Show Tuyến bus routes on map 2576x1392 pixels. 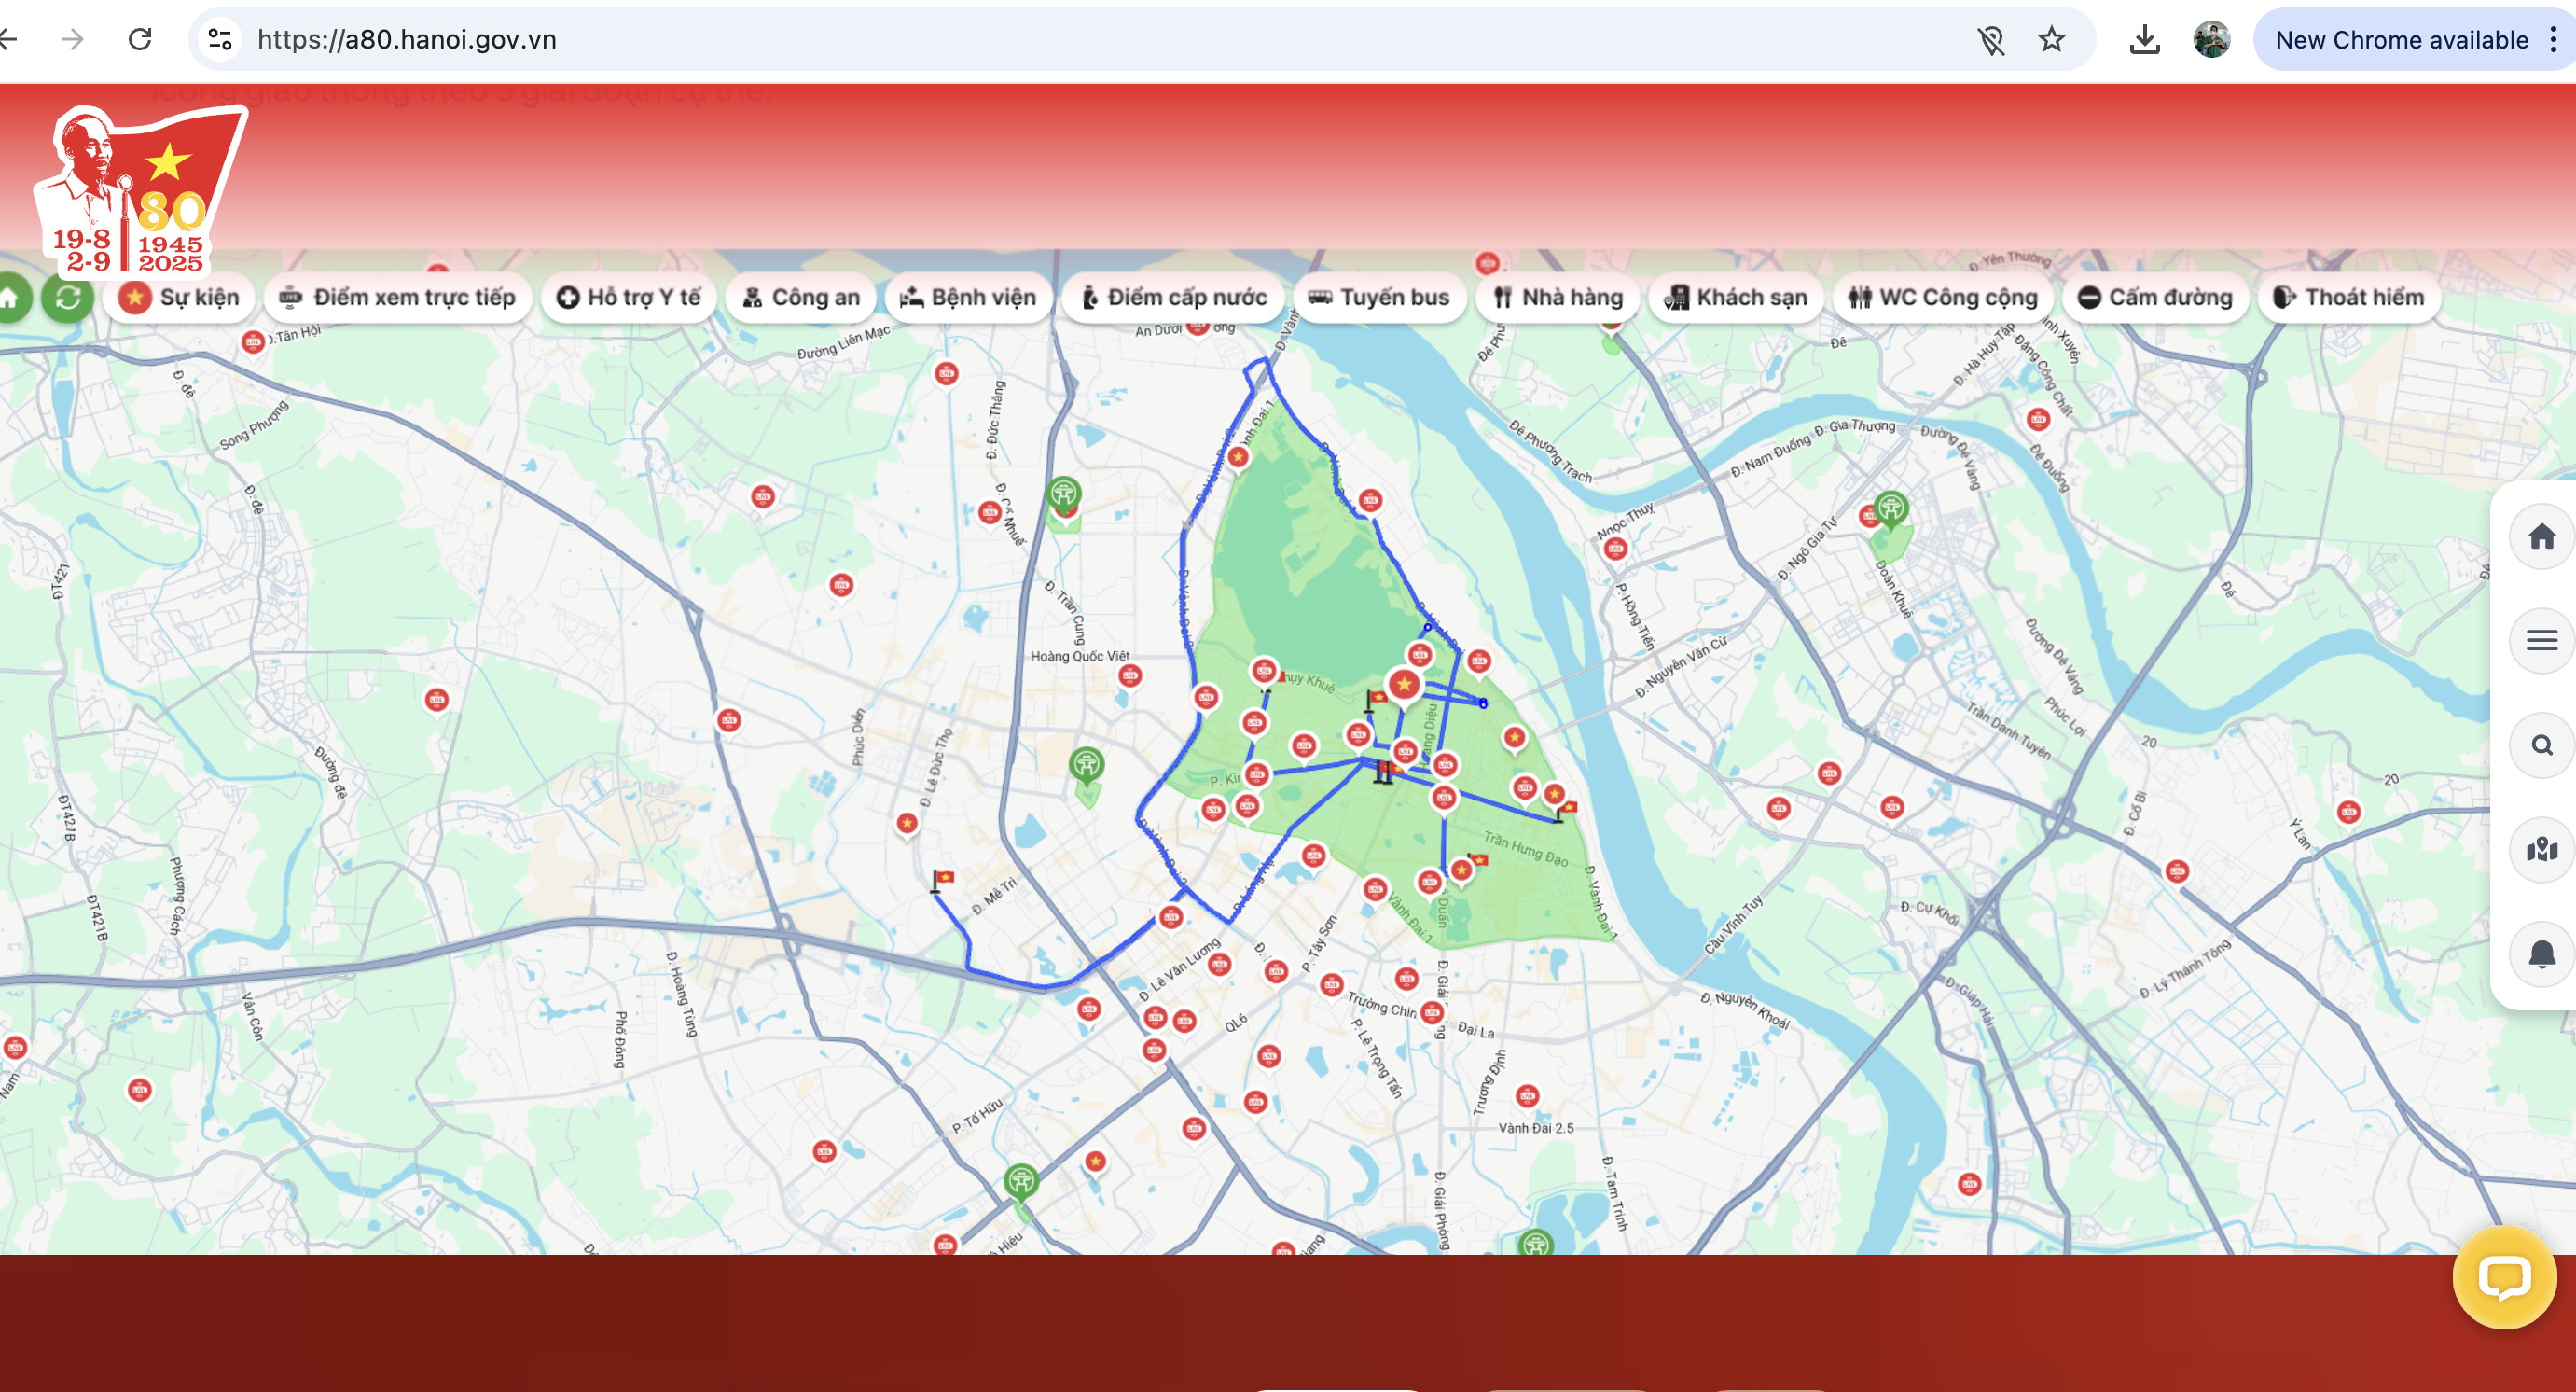click(x=1379, y=298)
